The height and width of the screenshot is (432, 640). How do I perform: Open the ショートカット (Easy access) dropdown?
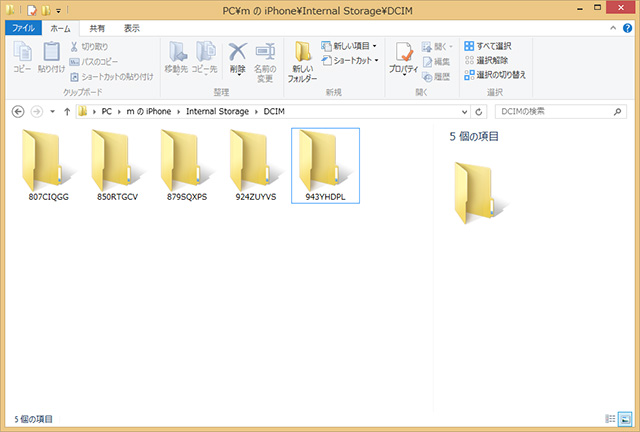(x=350, y=60)
